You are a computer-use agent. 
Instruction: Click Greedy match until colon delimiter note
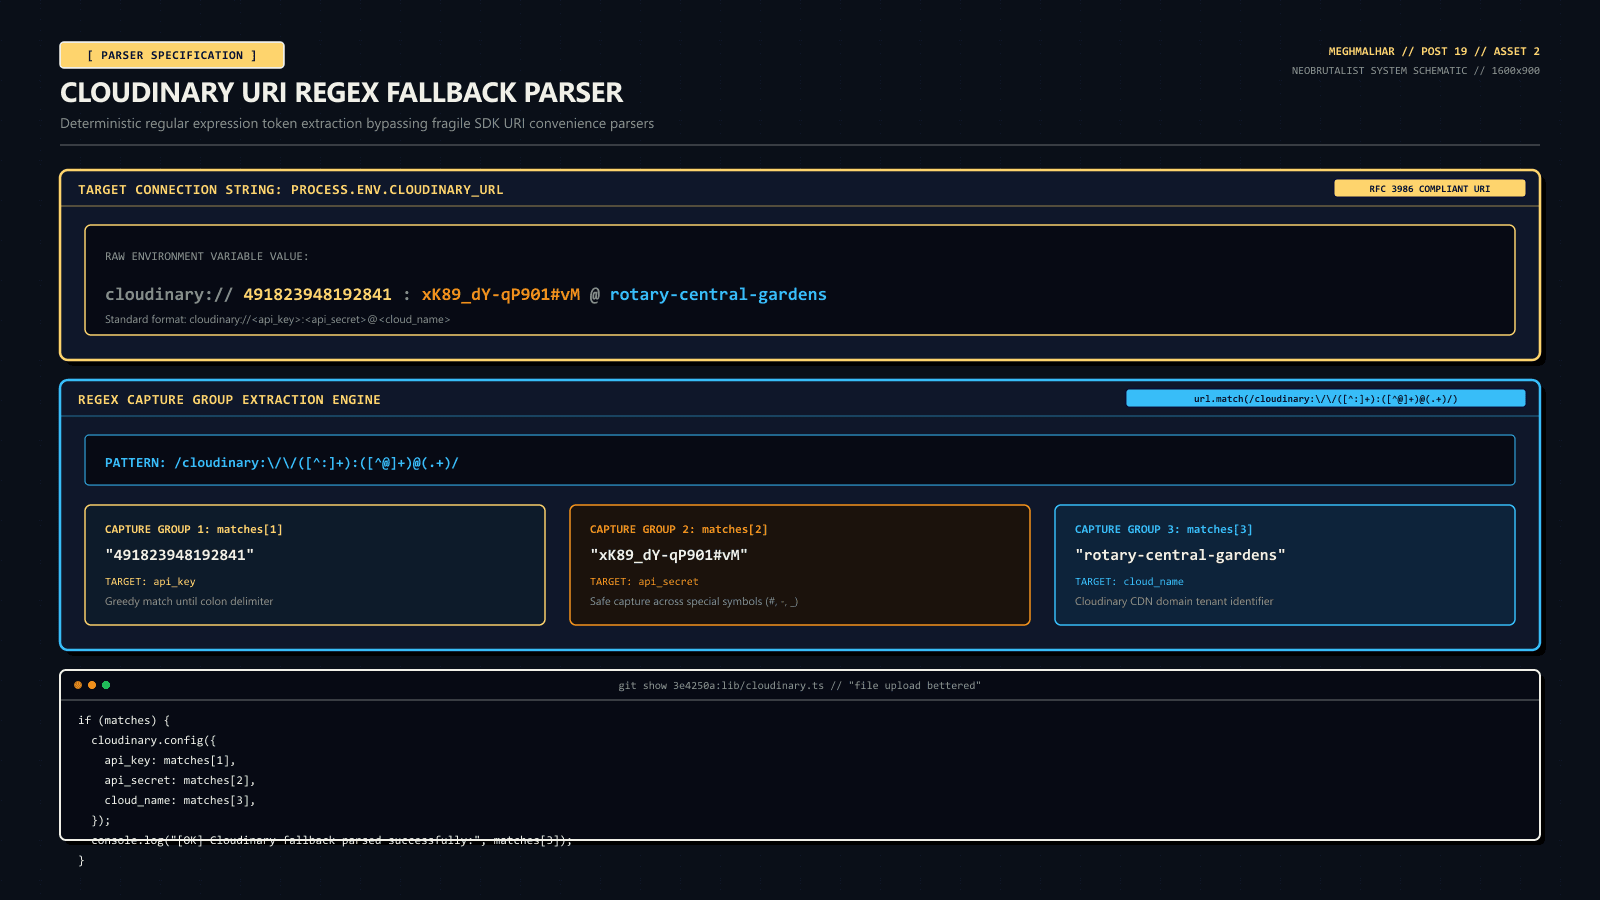coord(189,601)
